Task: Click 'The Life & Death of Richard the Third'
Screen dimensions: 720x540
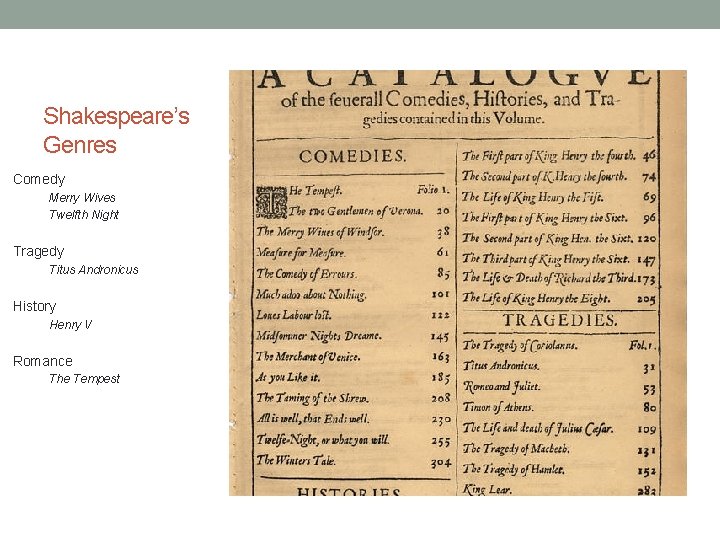Action: (x=549, y=278)
